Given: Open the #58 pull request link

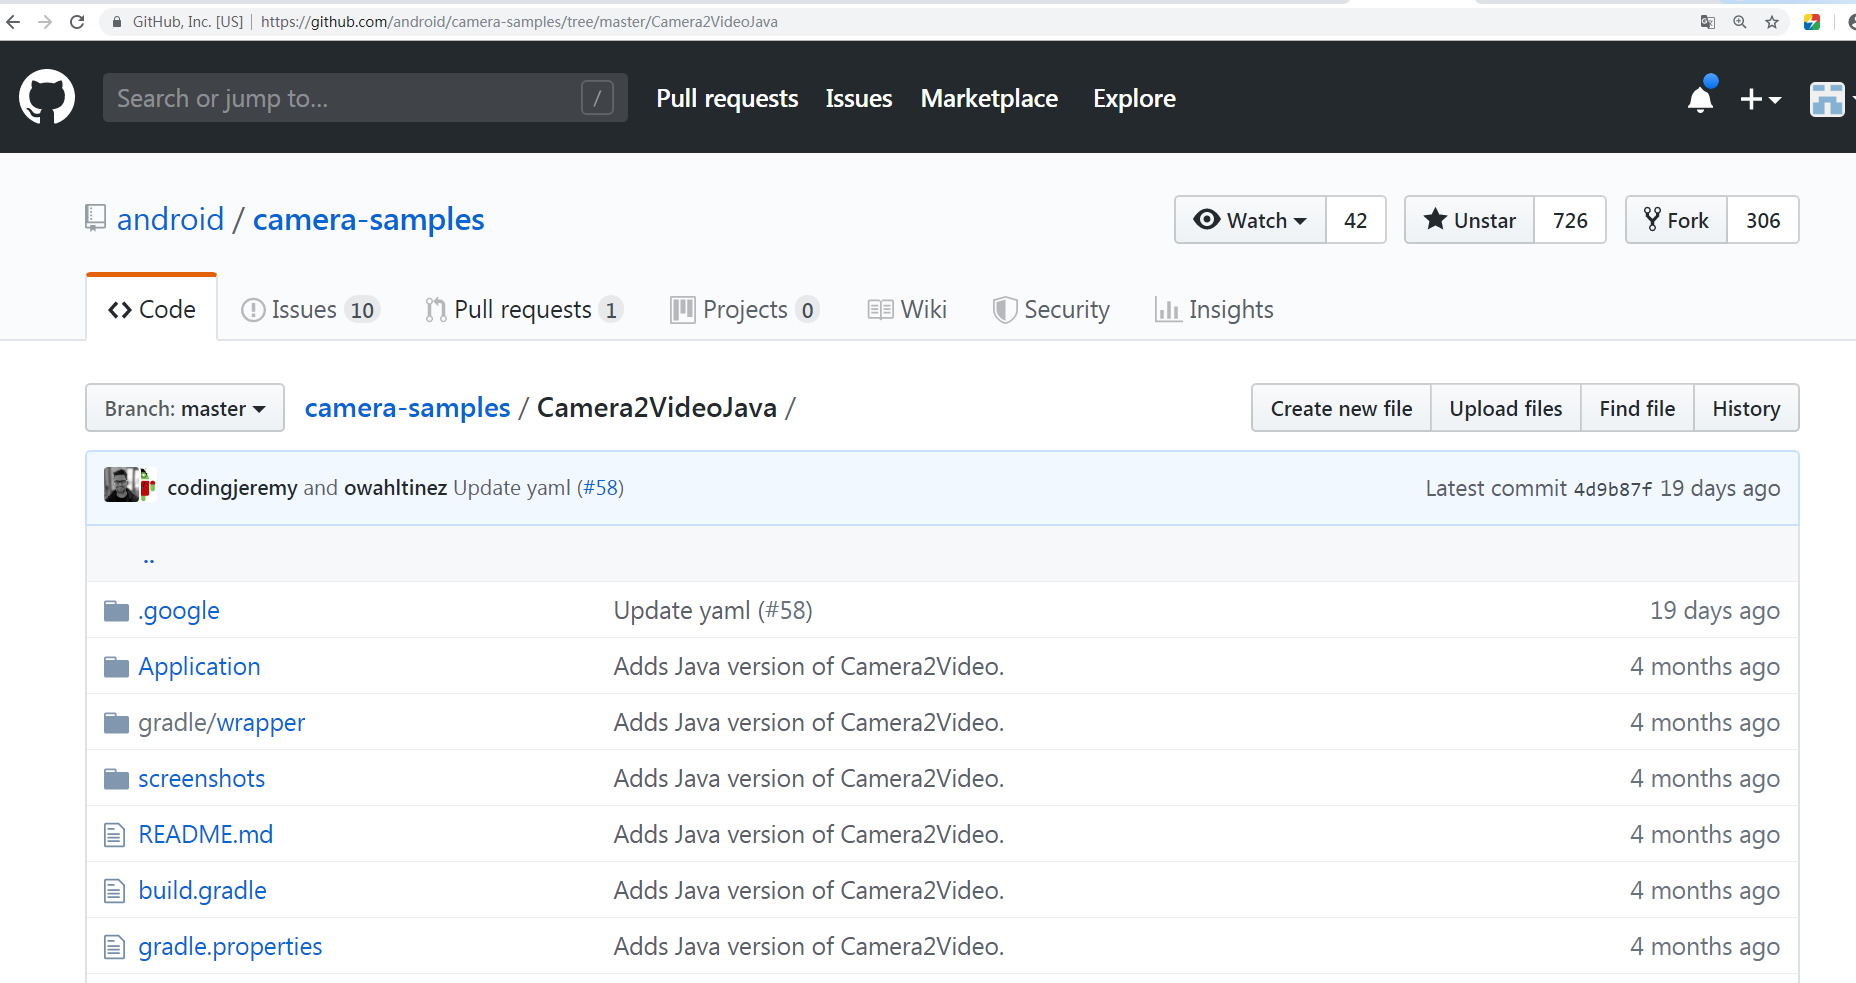Looking at the screenshot, I should coord(601,488).
